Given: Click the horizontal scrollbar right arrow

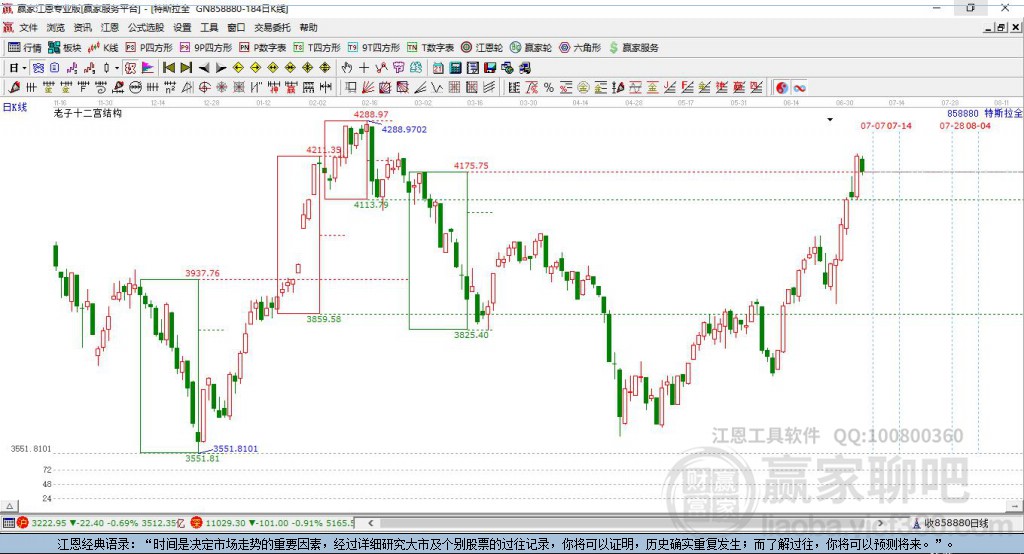Looking at the screenshot, I should 880,523.
